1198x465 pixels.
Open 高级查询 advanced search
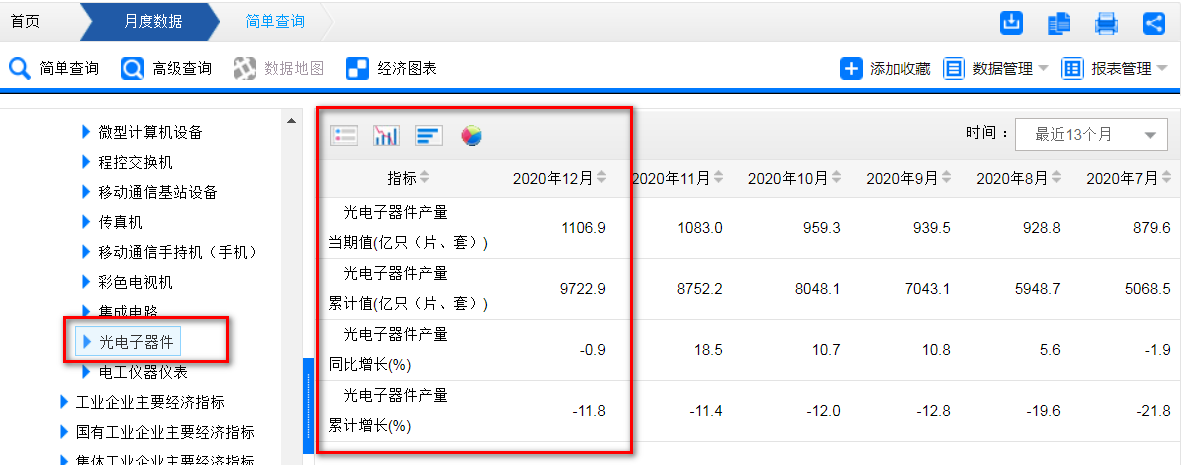[x=167, y=69]
